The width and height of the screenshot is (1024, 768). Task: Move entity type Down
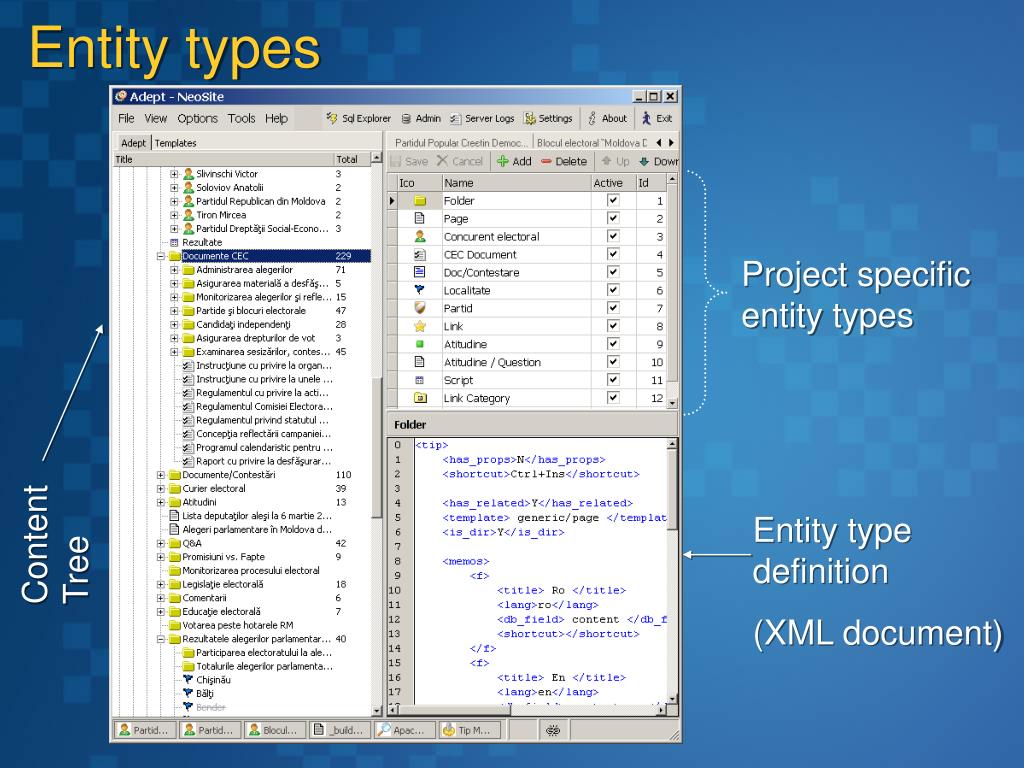pyautogui.click(x=658, y=161)
